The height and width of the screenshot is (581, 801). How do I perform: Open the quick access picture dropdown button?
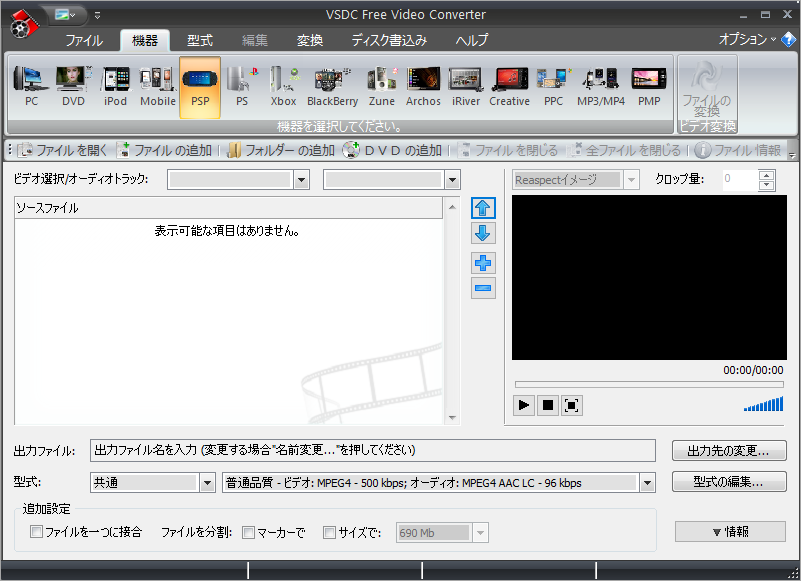point(65,15)
